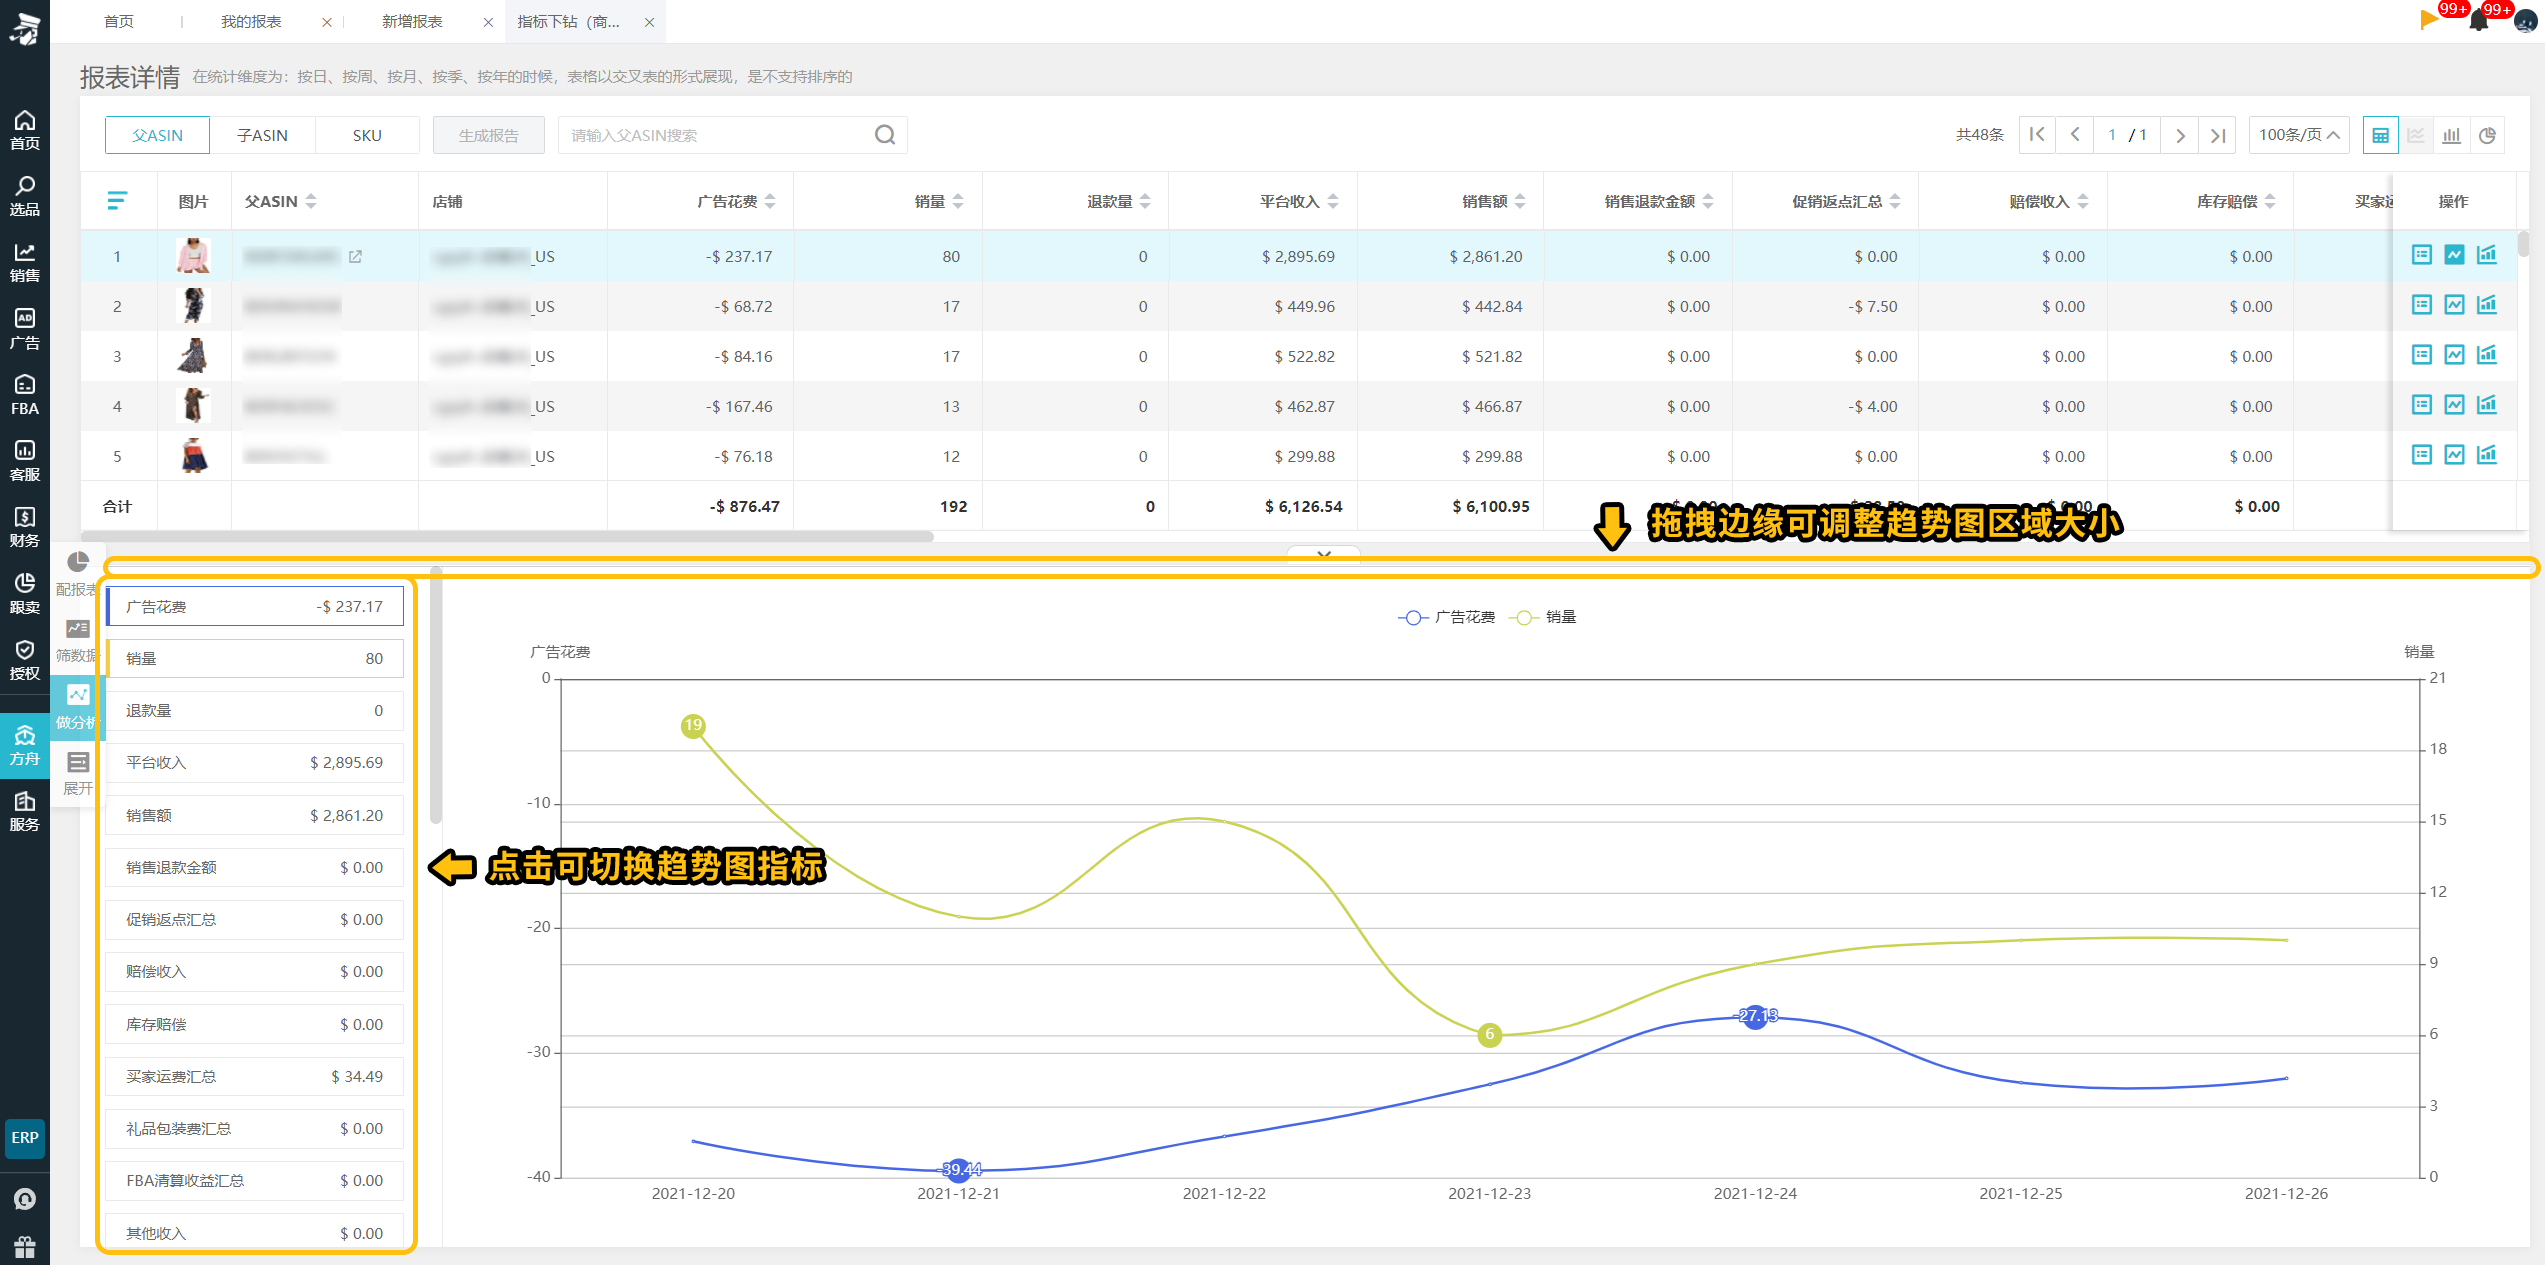Select the 子ASIN dimension tab

(262, 135)
